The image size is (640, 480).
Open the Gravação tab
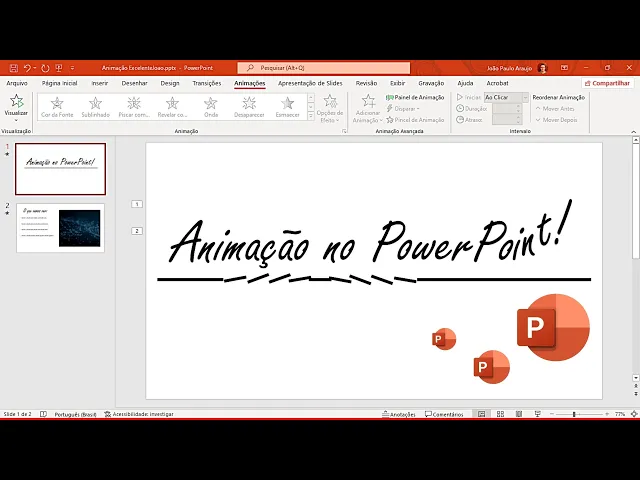(431, 83)
